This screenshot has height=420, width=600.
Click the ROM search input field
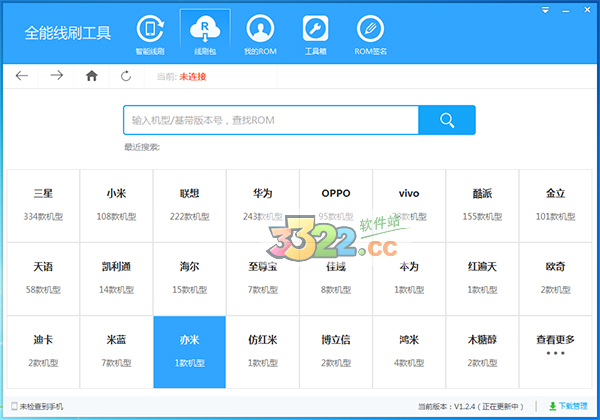270,120
